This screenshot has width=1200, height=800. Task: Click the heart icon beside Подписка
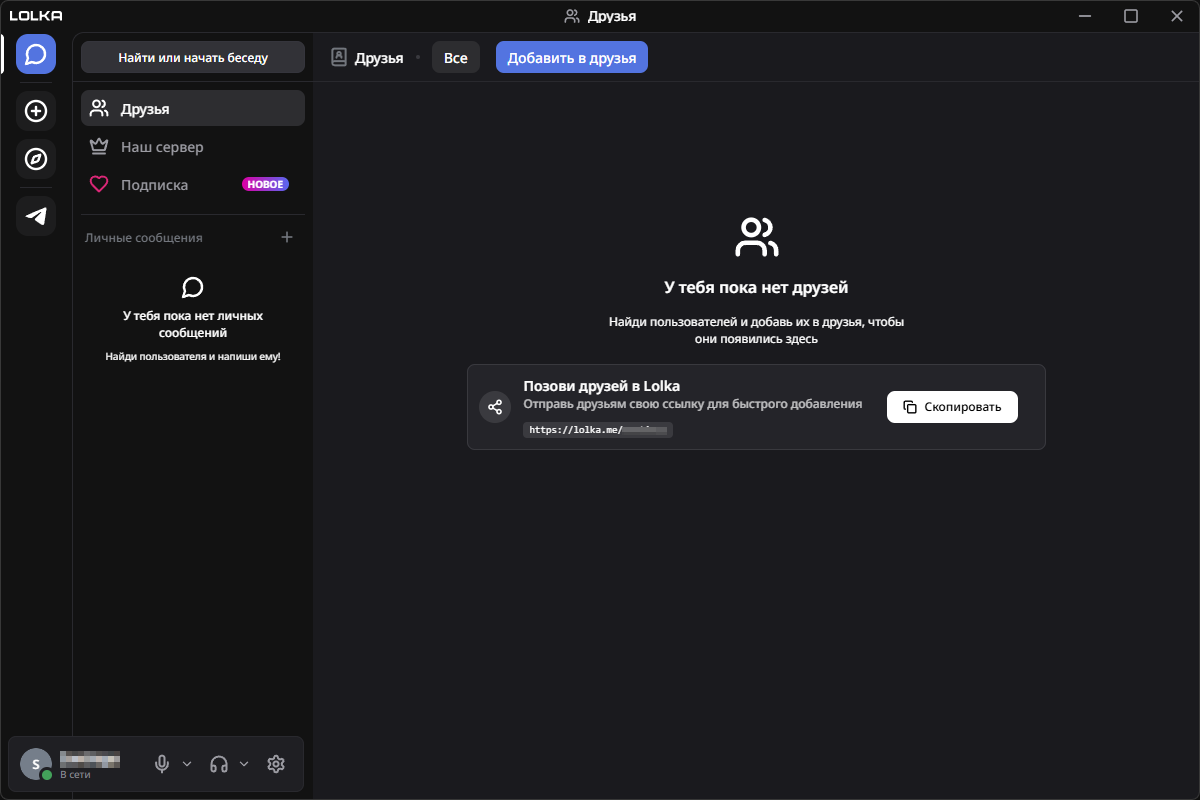[x=98, y=185]
